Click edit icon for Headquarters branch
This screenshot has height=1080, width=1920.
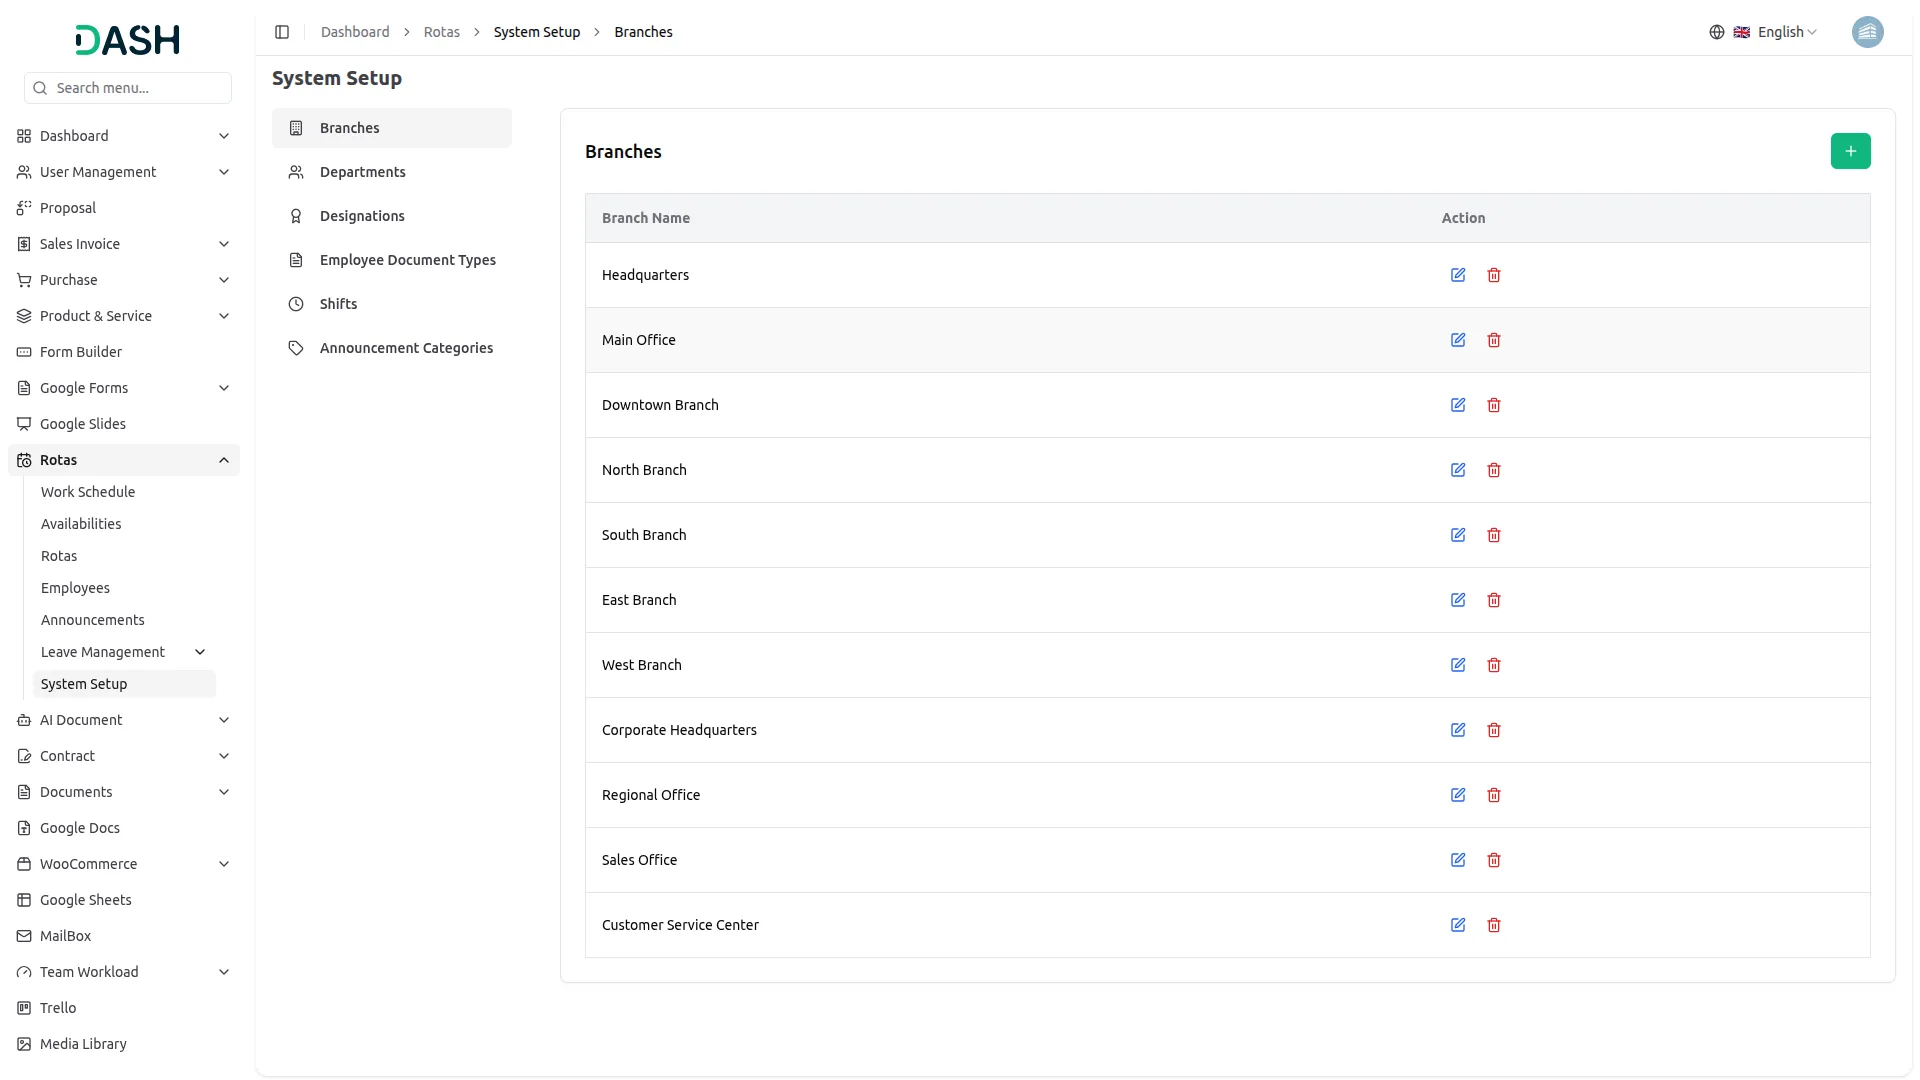[x=1458, y=275]
